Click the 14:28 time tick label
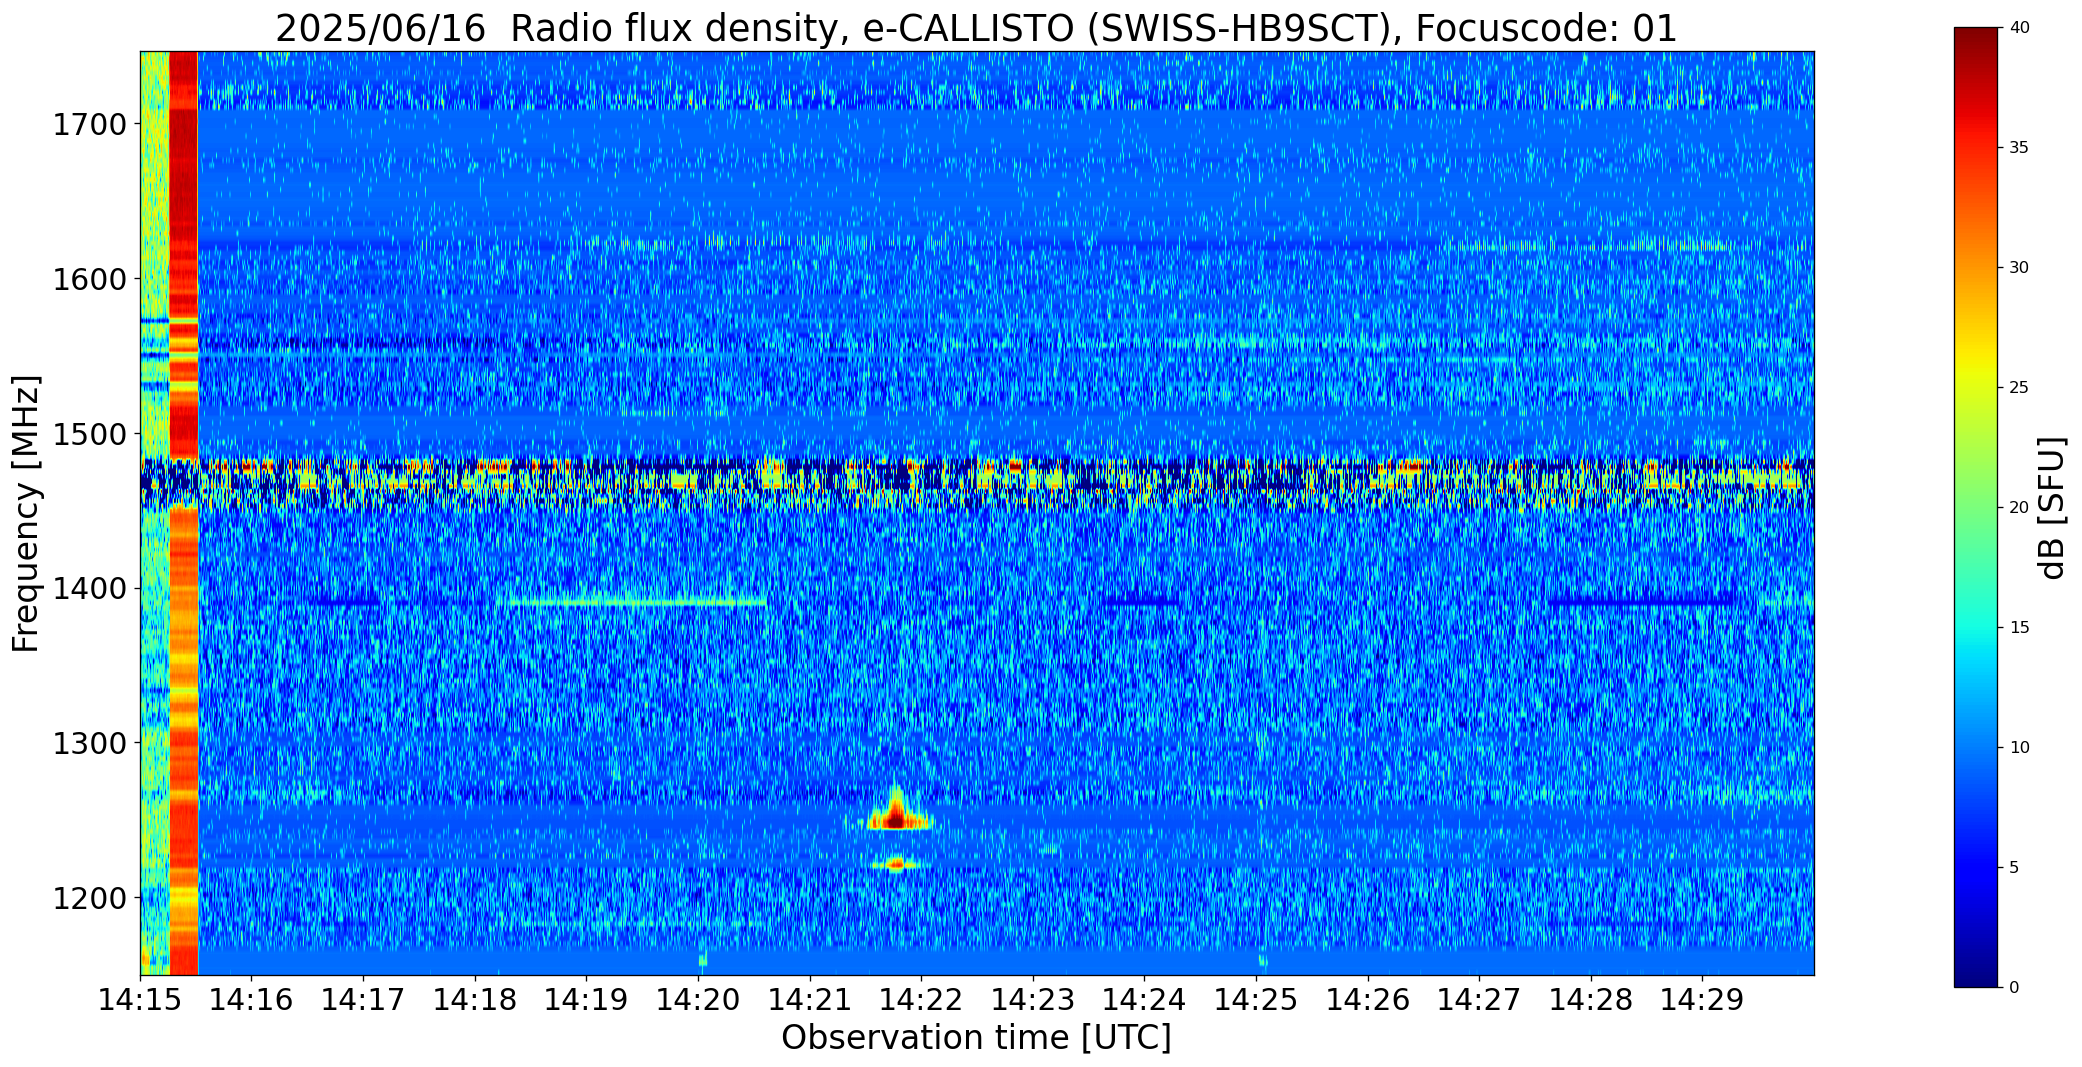 click(1591, 999)
